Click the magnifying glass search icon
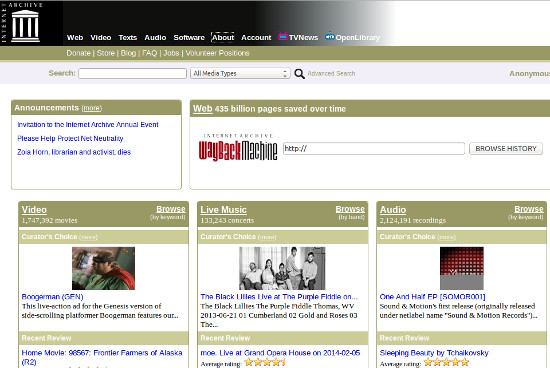Image resolution: width=550 pixels, height=368 pixels. tap(299, 74)
